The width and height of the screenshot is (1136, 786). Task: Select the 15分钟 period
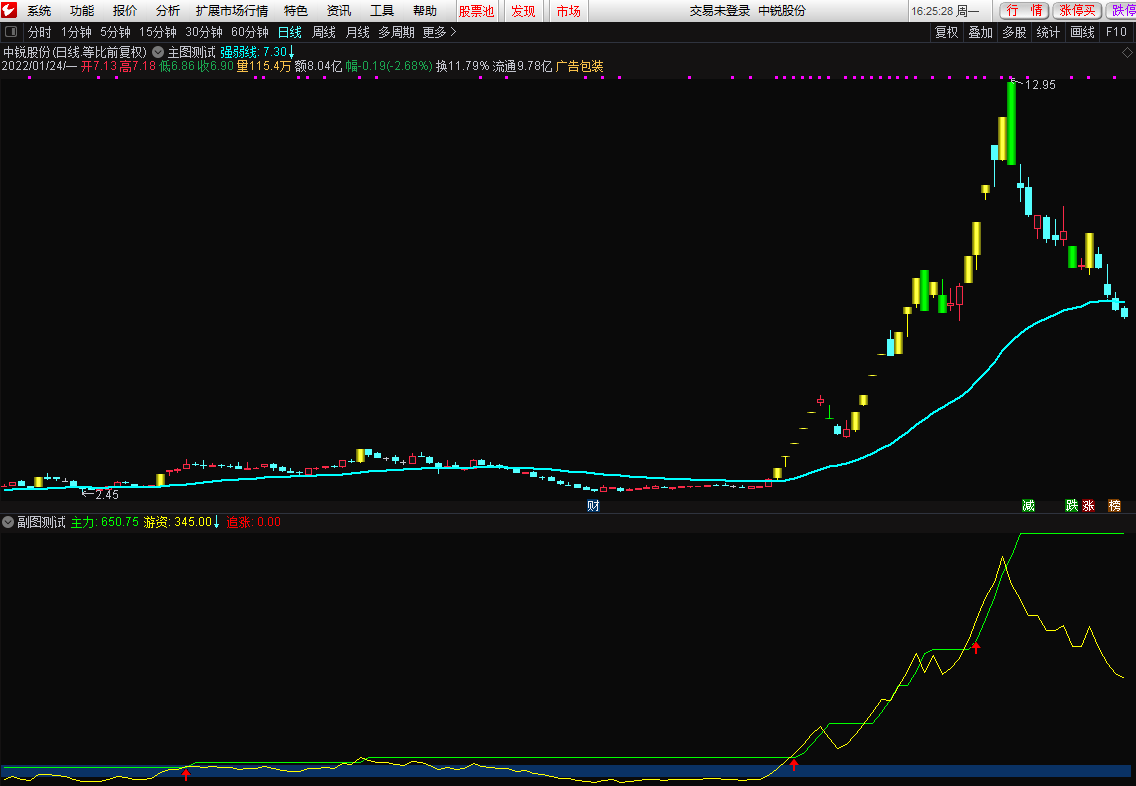pos(157,32)
